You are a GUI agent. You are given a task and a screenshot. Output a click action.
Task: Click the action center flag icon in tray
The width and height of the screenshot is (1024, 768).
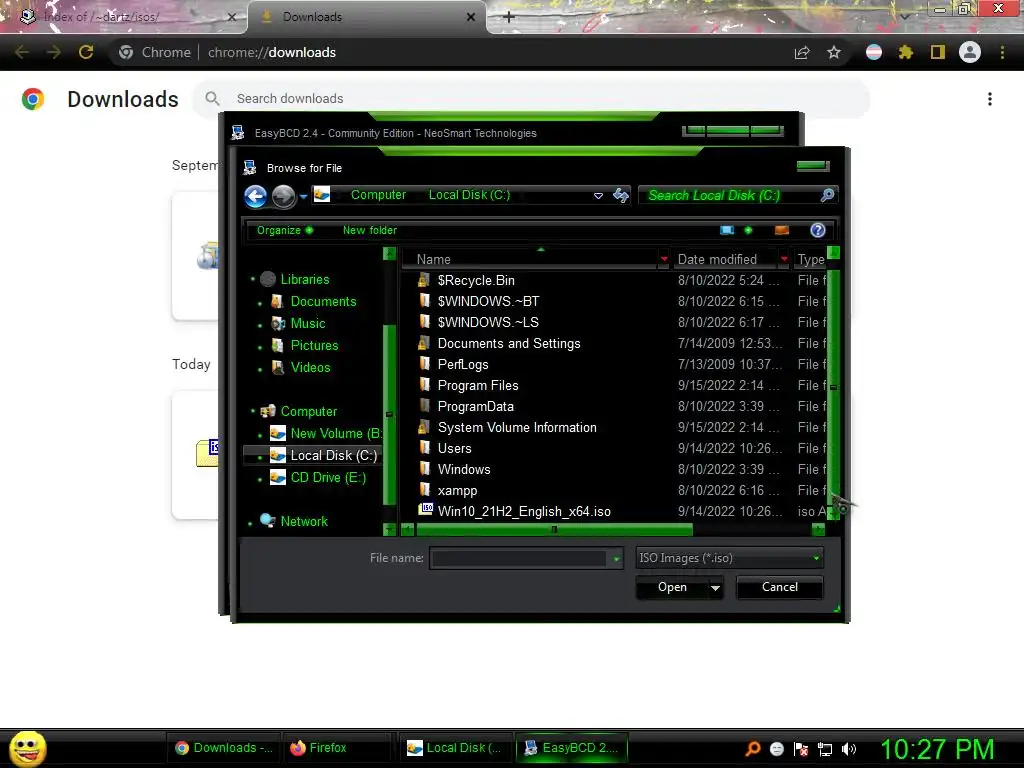801,749
